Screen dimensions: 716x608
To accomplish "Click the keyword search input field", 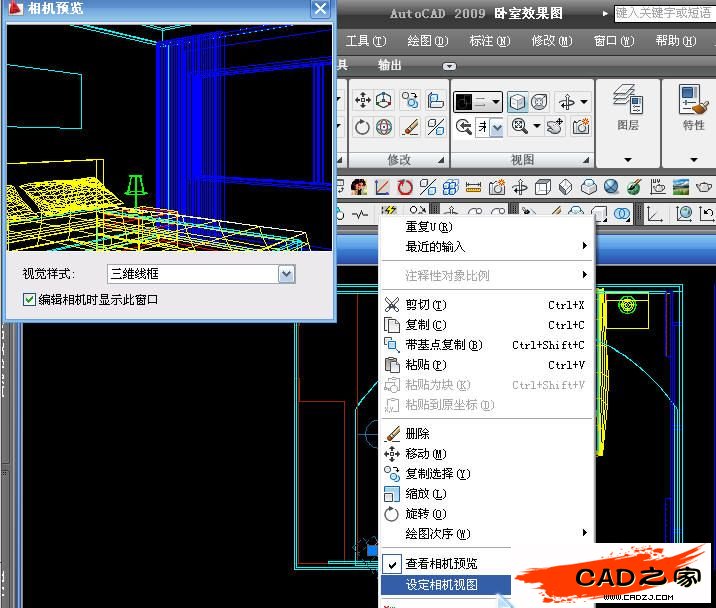I will coord(660,13).
